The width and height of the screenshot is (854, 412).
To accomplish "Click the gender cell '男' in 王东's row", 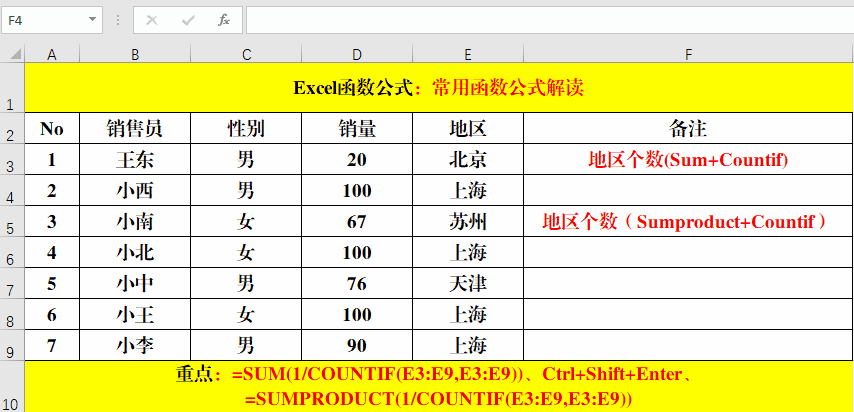I will tap(246, 159).
